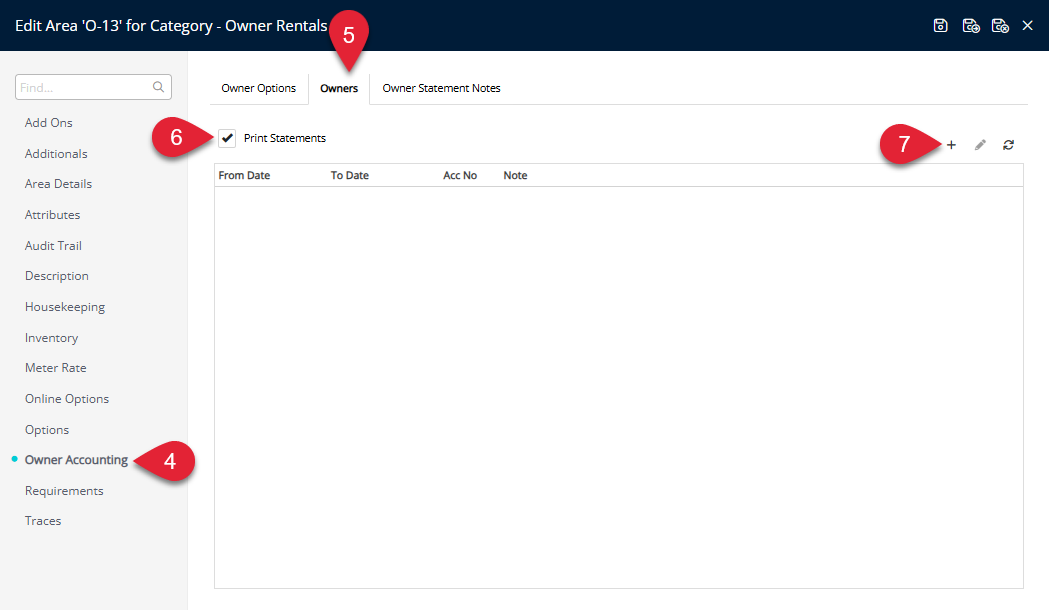This screenshot has height=610, width=1049.
Task: Go to Traces section
Action: click(x=43, y=521)
